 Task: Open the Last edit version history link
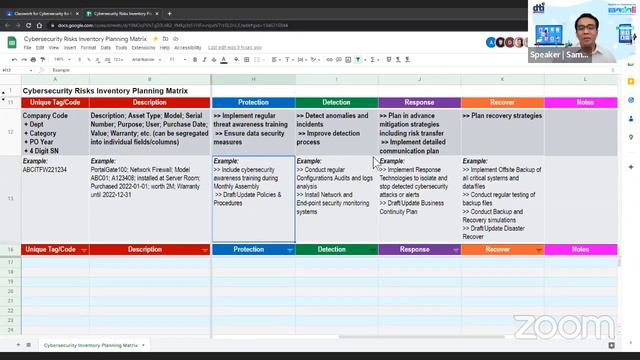[x=235, y=48]
